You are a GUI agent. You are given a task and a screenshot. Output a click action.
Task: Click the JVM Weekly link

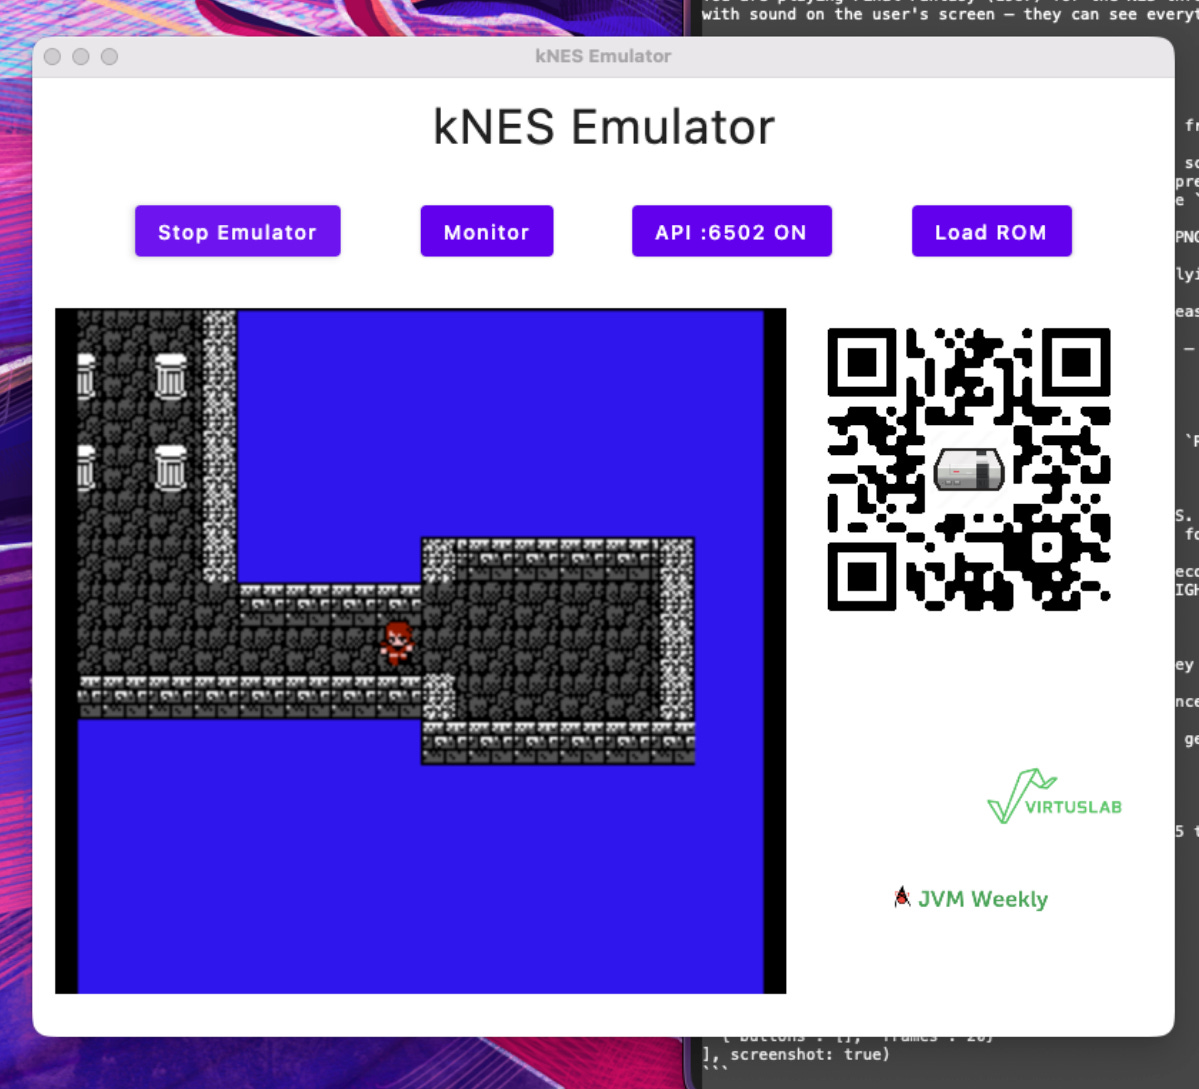pos(971,899)
